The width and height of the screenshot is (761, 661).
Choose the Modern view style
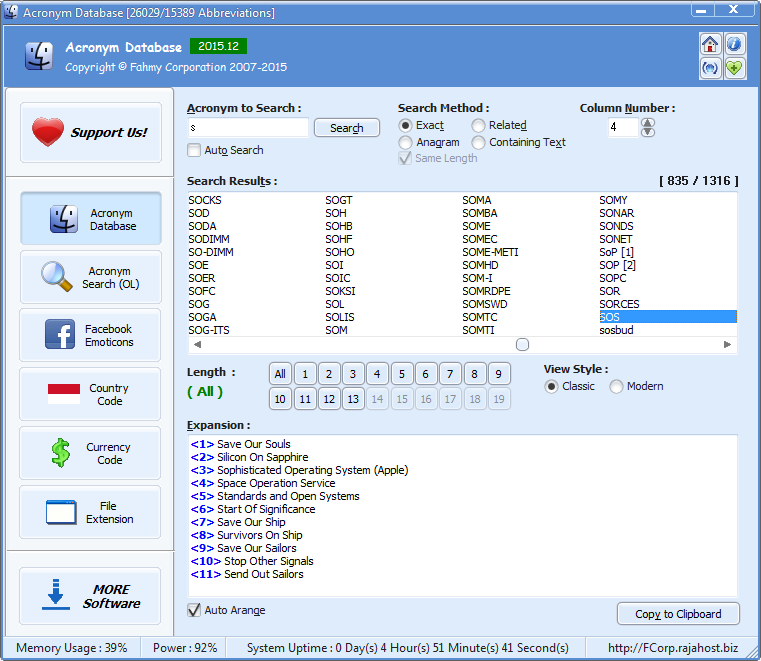616,387
